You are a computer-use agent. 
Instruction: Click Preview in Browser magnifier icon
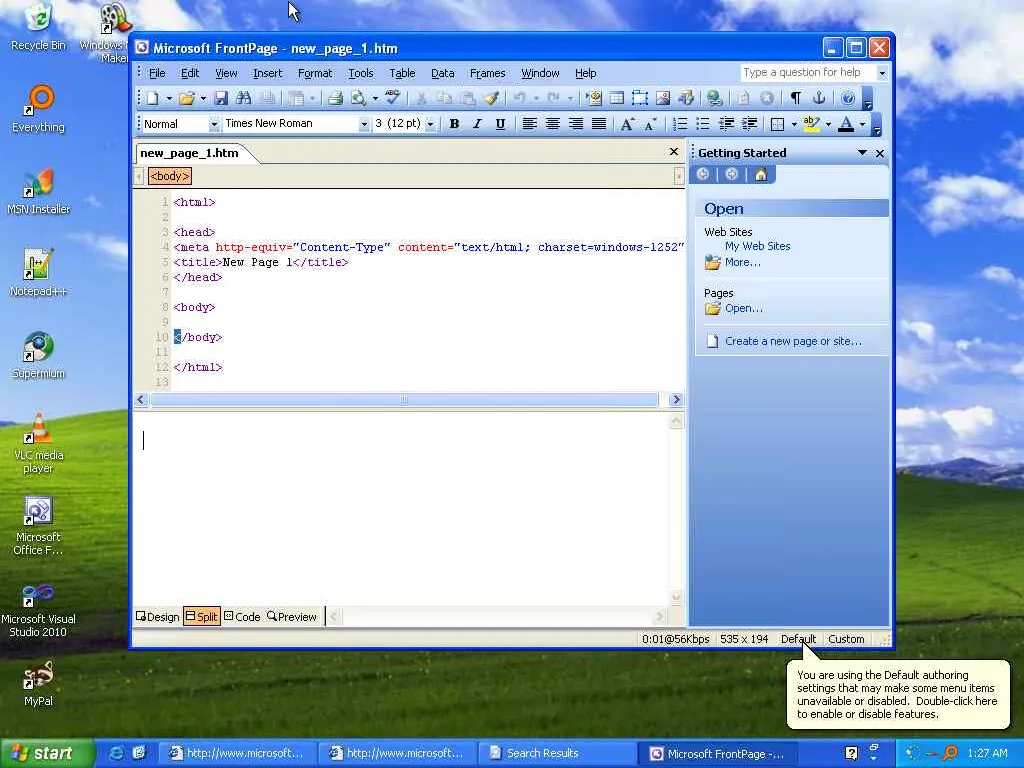click(x=358, y=99)
